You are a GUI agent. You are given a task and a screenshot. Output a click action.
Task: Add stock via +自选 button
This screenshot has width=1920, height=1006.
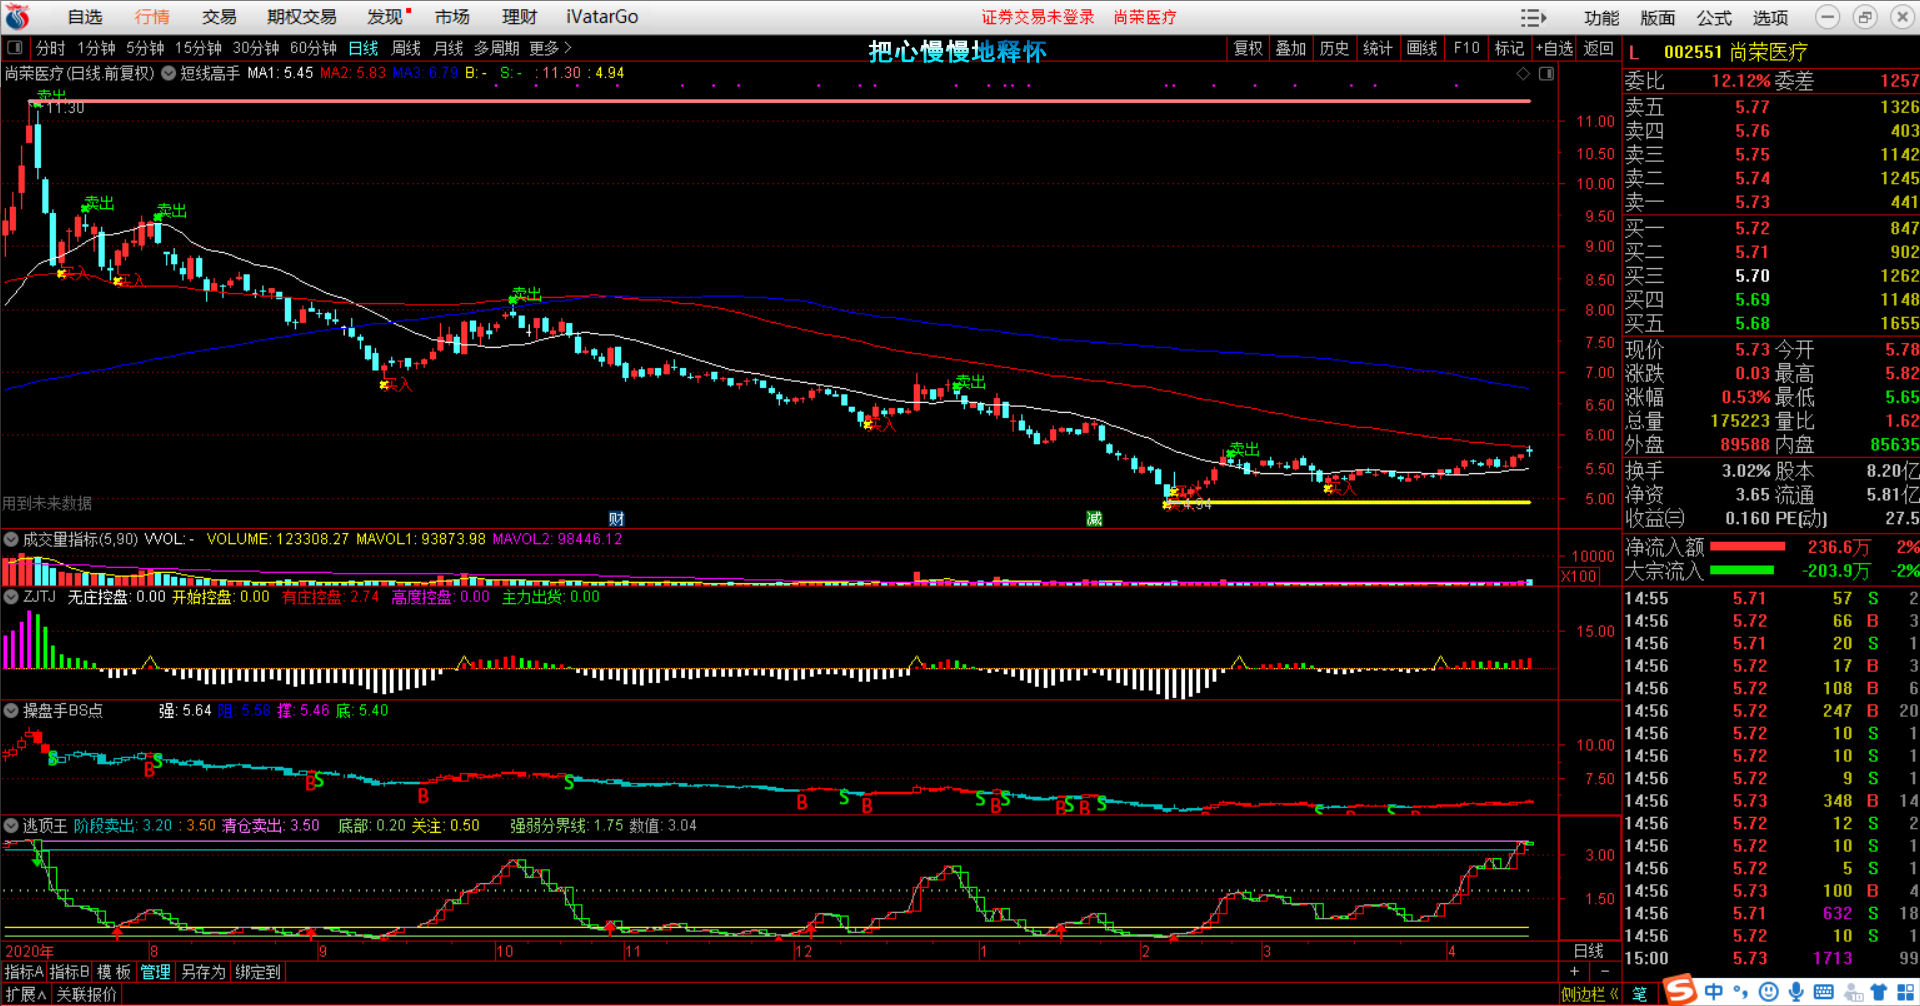click(1555, 48)
